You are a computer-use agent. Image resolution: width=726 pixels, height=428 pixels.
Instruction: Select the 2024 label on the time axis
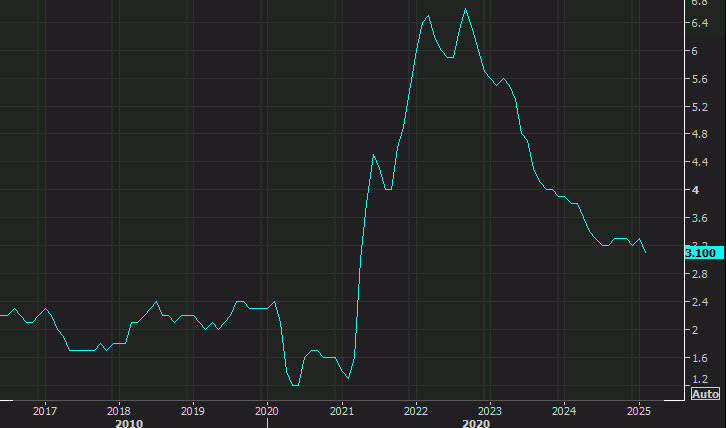(564, 410)
